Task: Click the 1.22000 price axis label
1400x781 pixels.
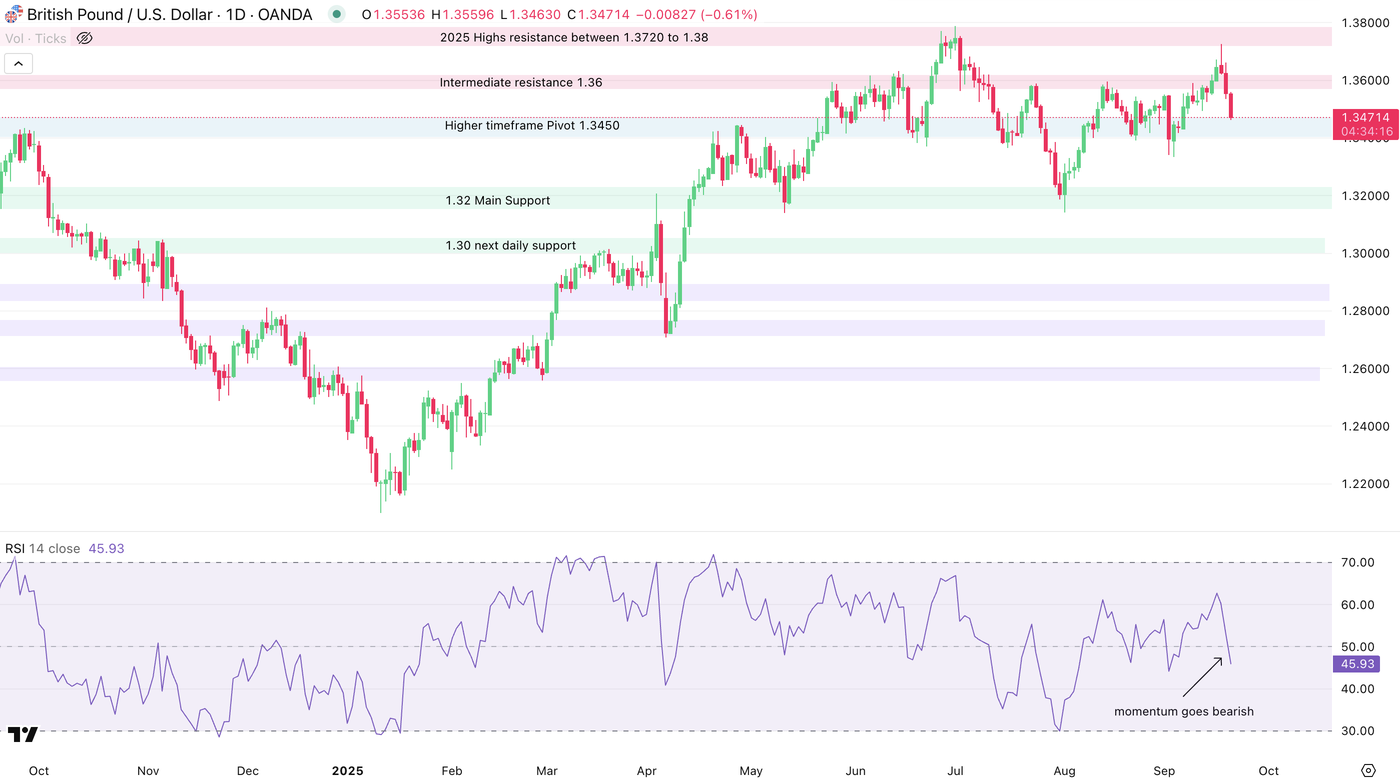Action: click(1366, 485)
